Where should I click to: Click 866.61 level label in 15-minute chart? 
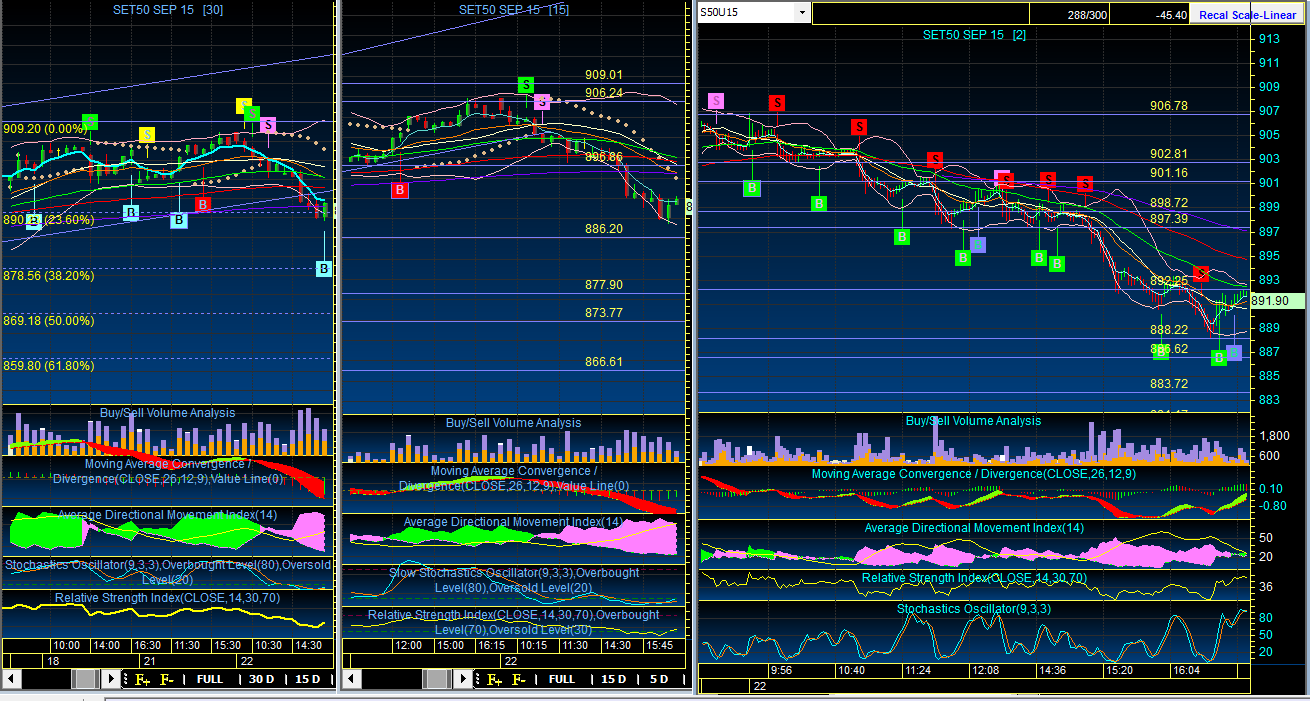[x=604, y=362]
